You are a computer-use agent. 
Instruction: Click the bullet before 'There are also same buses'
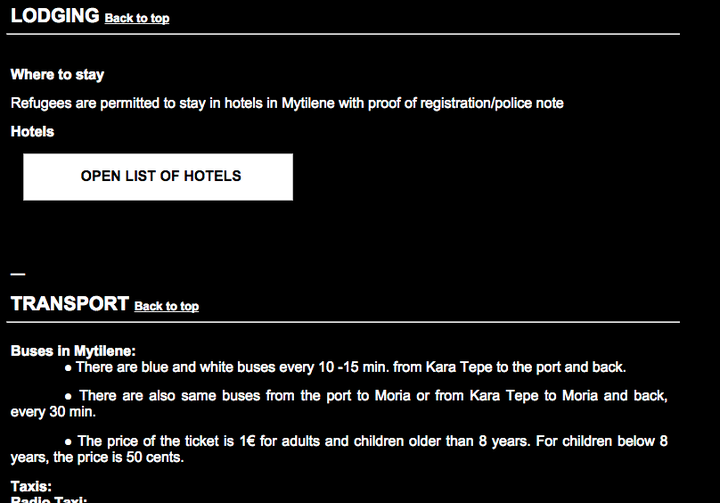point(68,397)
